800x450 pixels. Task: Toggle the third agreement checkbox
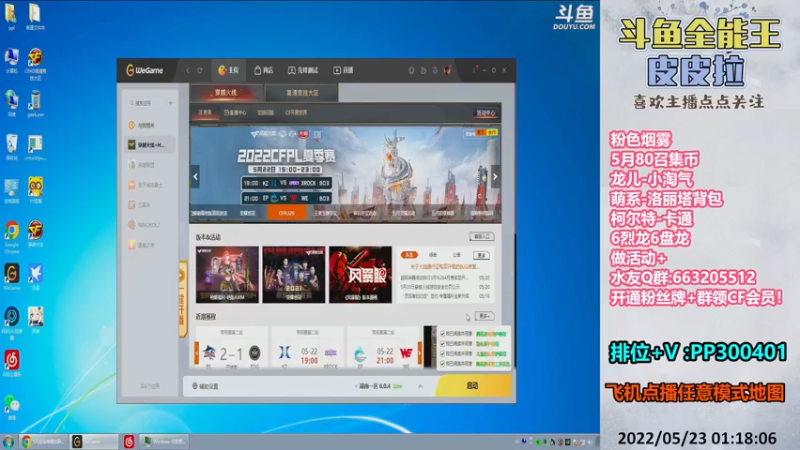(x=442, y=353)
